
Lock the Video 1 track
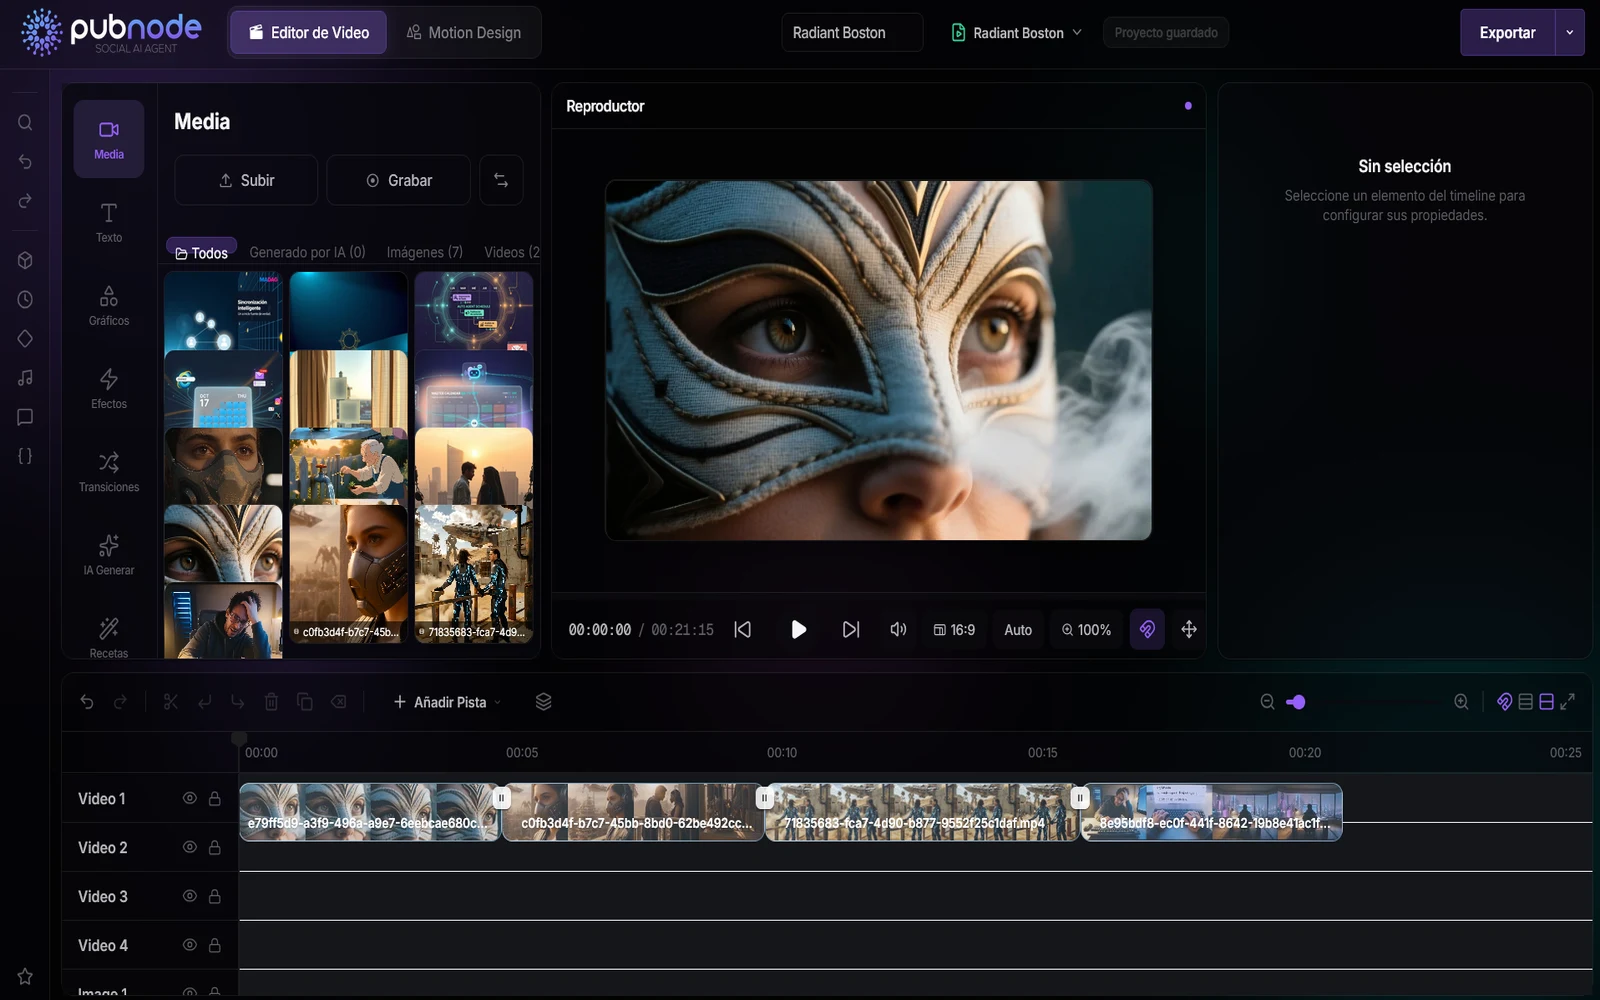[x=214, y=798]
